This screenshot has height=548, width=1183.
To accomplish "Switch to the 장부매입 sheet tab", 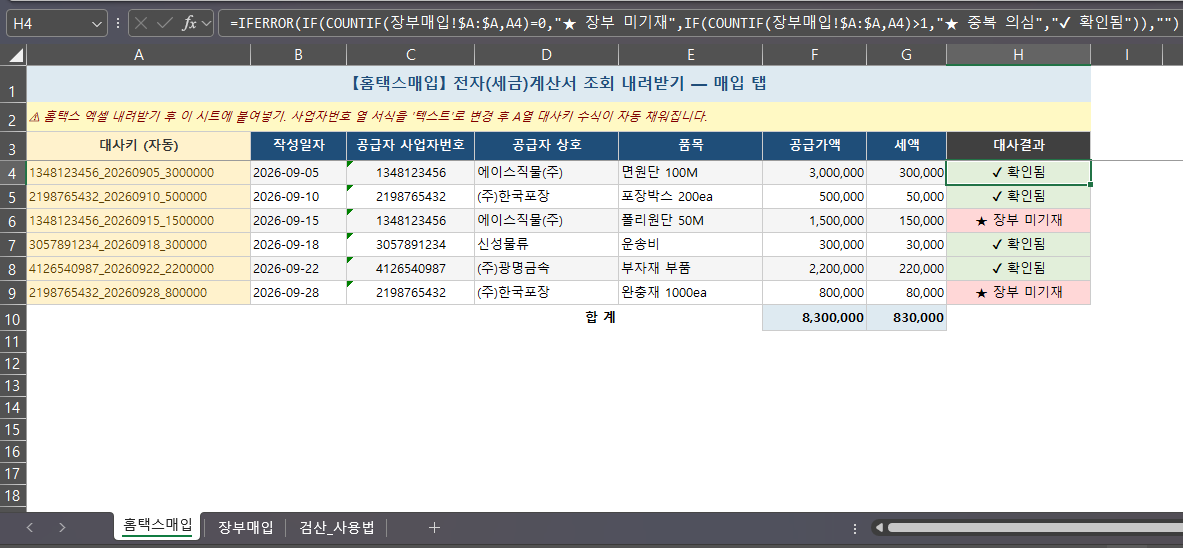I will point(245,527).
